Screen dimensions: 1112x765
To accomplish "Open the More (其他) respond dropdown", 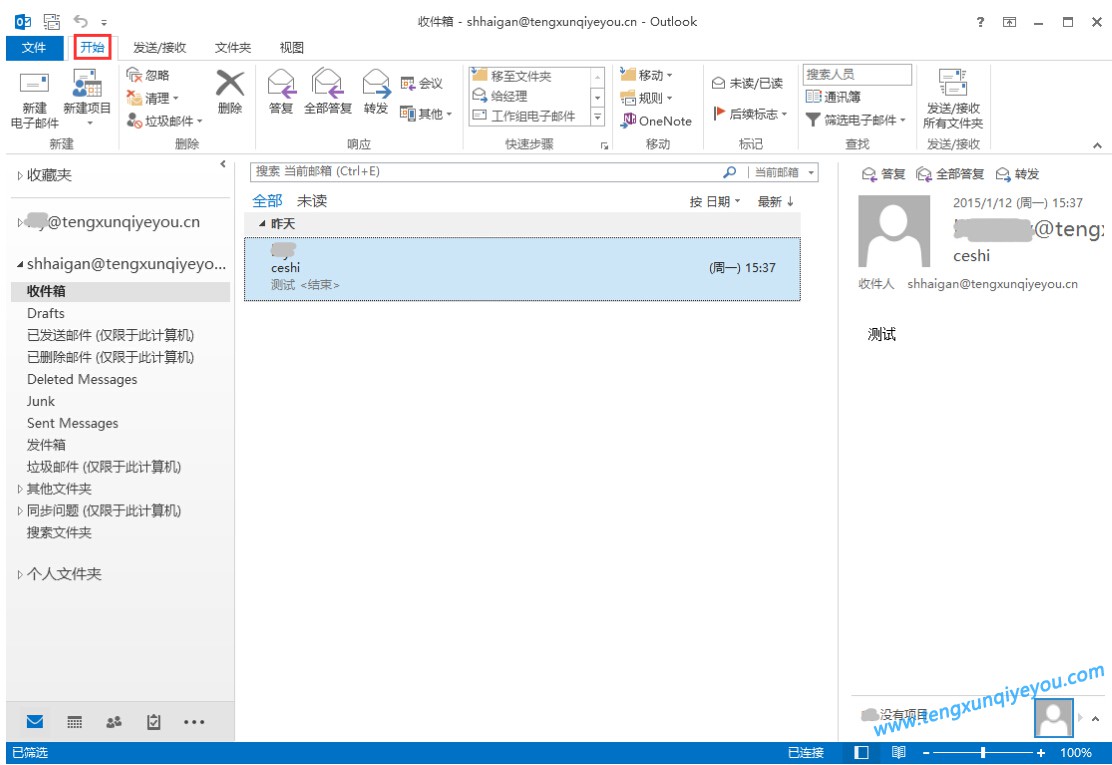I will tap(426, 113).
